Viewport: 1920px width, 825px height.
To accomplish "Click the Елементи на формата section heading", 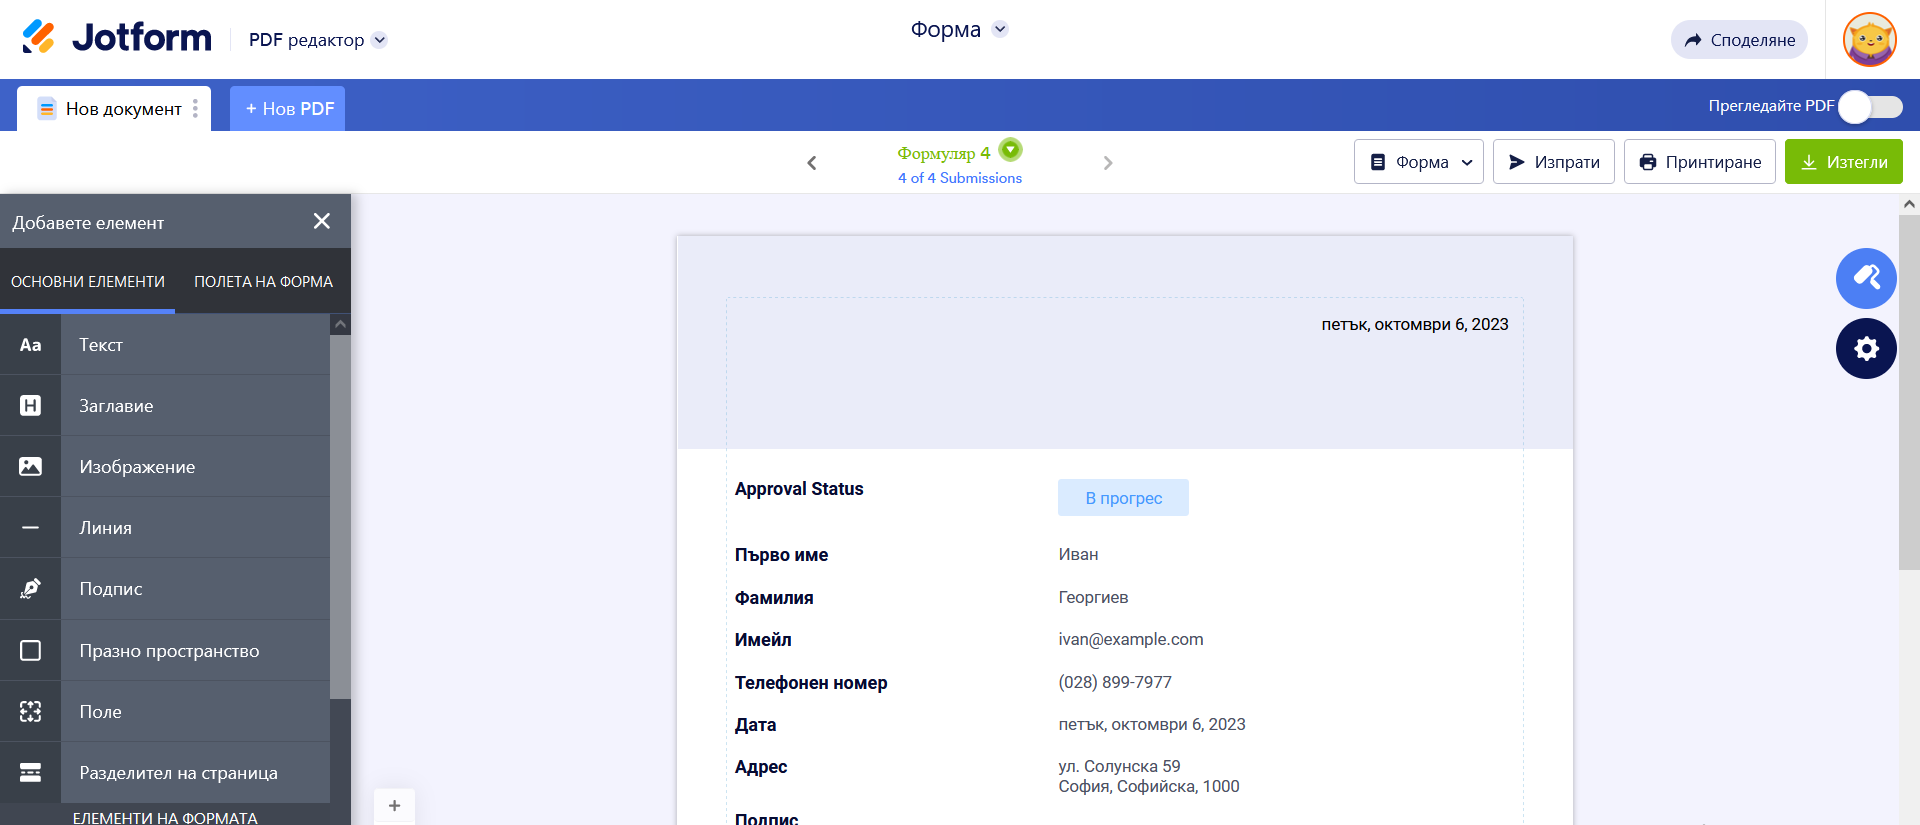I will 165,817.
